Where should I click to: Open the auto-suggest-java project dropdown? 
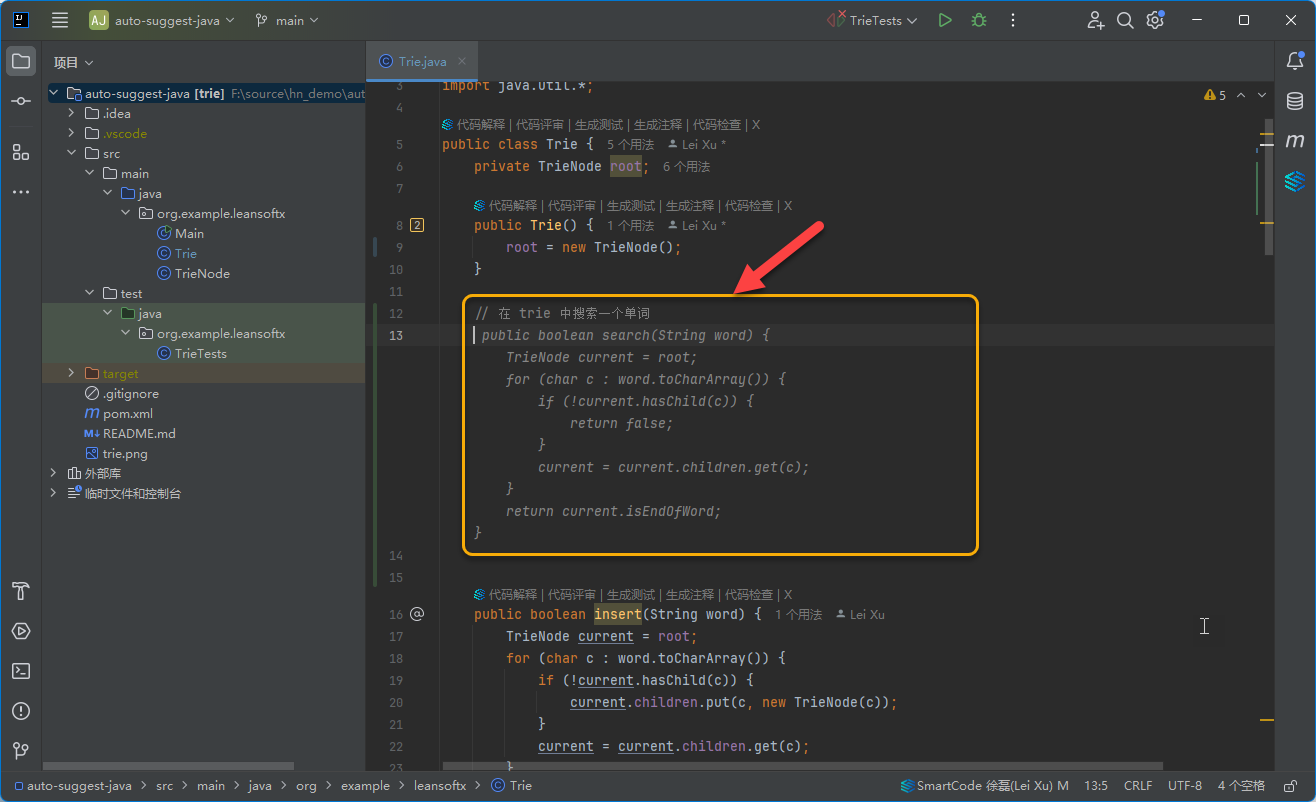point(162,20)
